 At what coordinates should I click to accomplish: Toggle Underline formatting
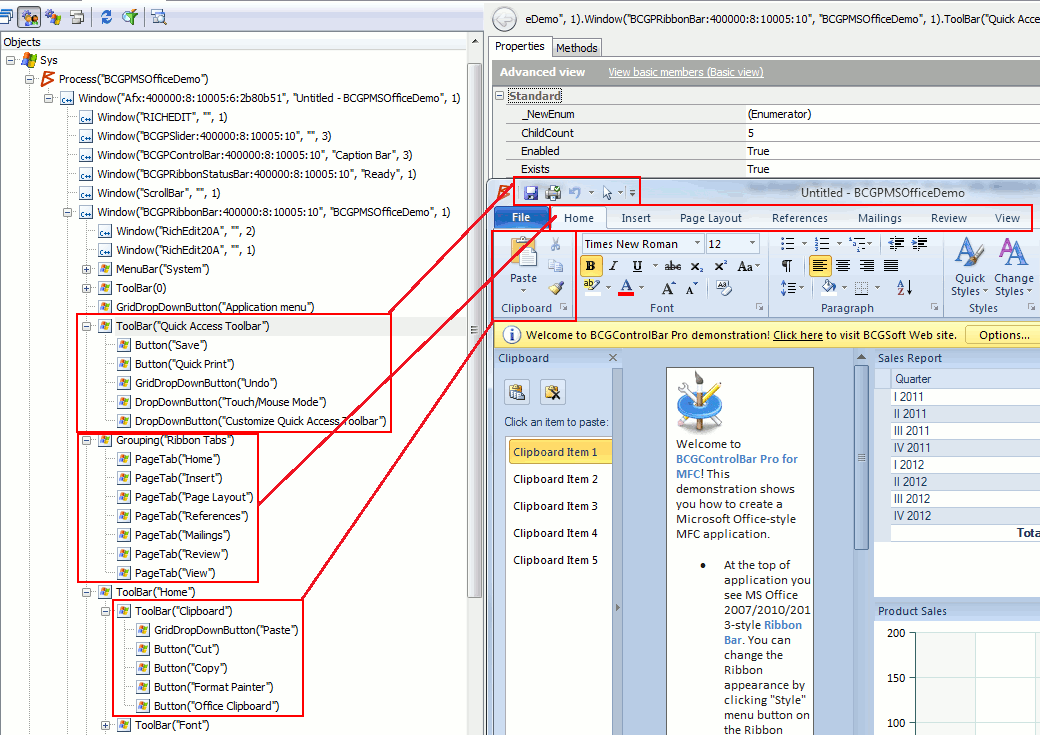637,266
